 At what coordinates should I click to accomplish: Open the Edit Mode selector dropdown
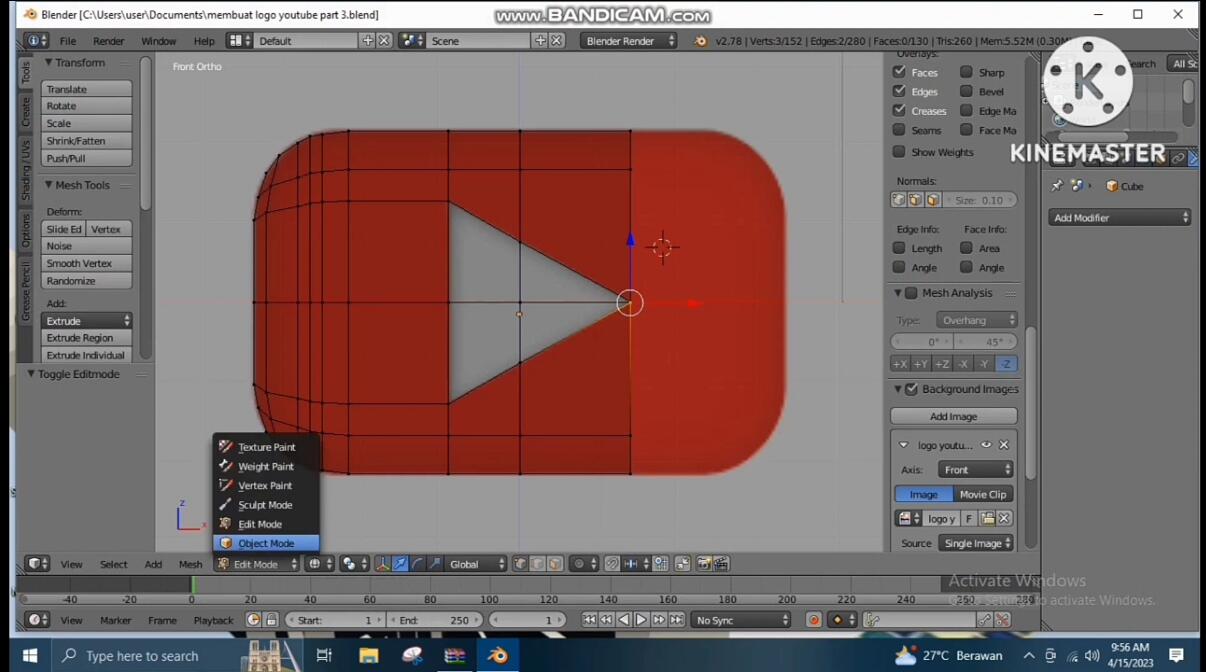[x=256, y=564]
